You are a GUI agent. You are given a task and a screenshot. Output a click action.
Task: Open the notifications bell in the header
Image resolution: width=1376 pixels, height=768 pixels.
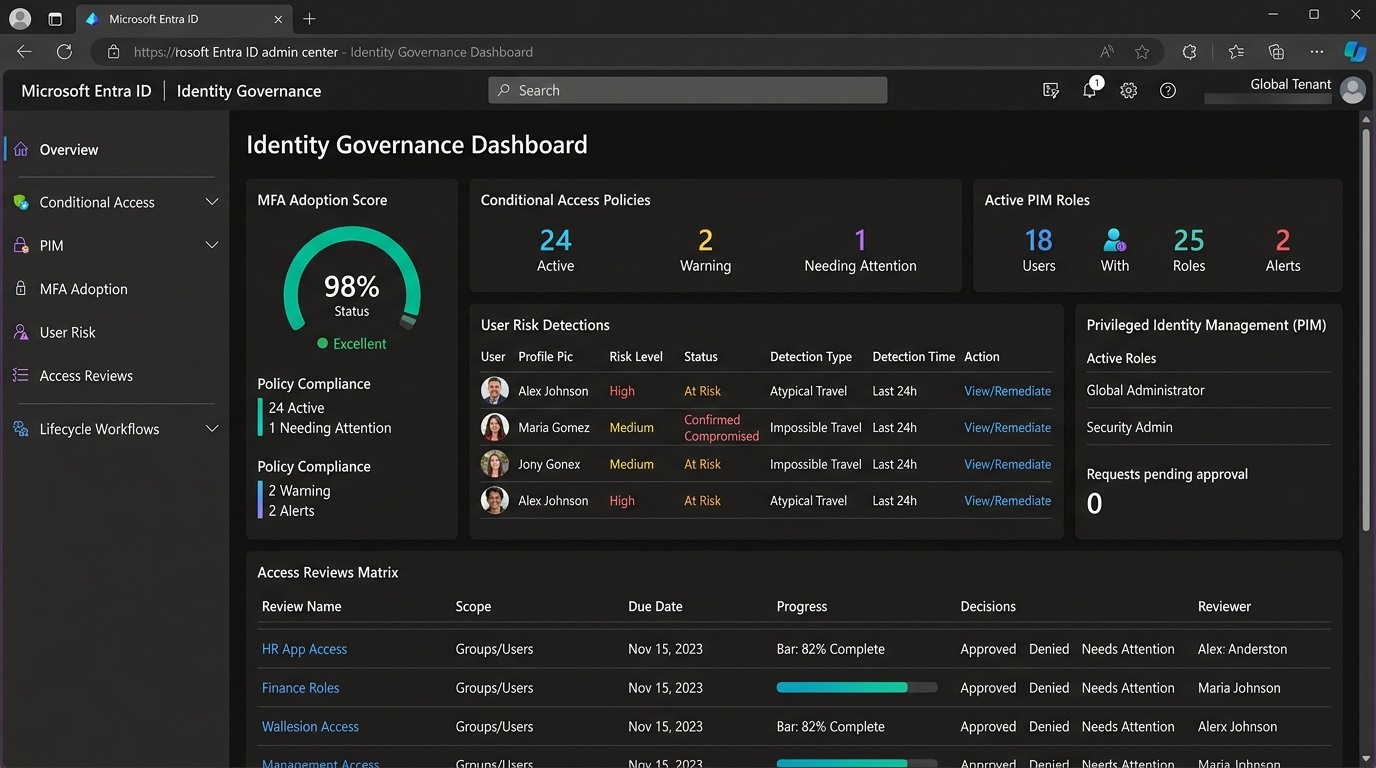pos(1090,90)
